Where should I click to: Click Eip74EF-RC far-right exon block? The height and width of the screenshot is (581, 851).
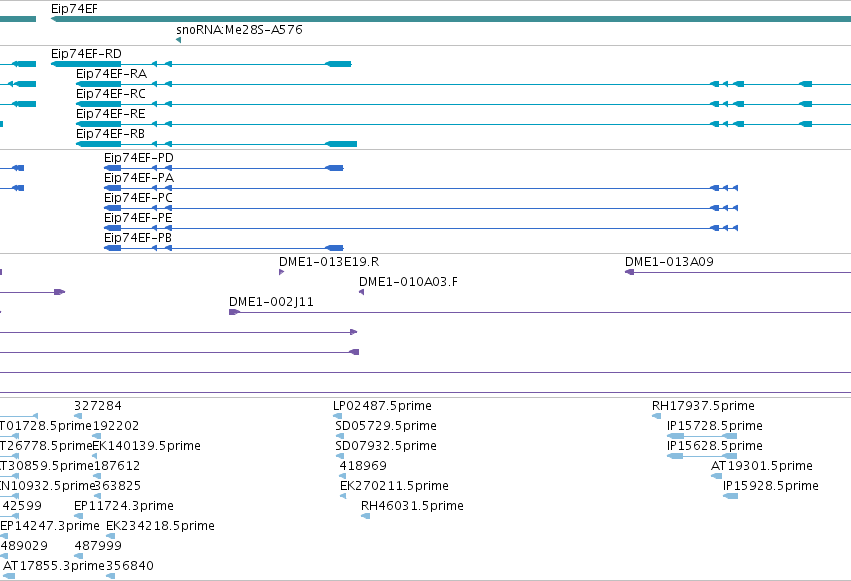(x=806, y=104)
